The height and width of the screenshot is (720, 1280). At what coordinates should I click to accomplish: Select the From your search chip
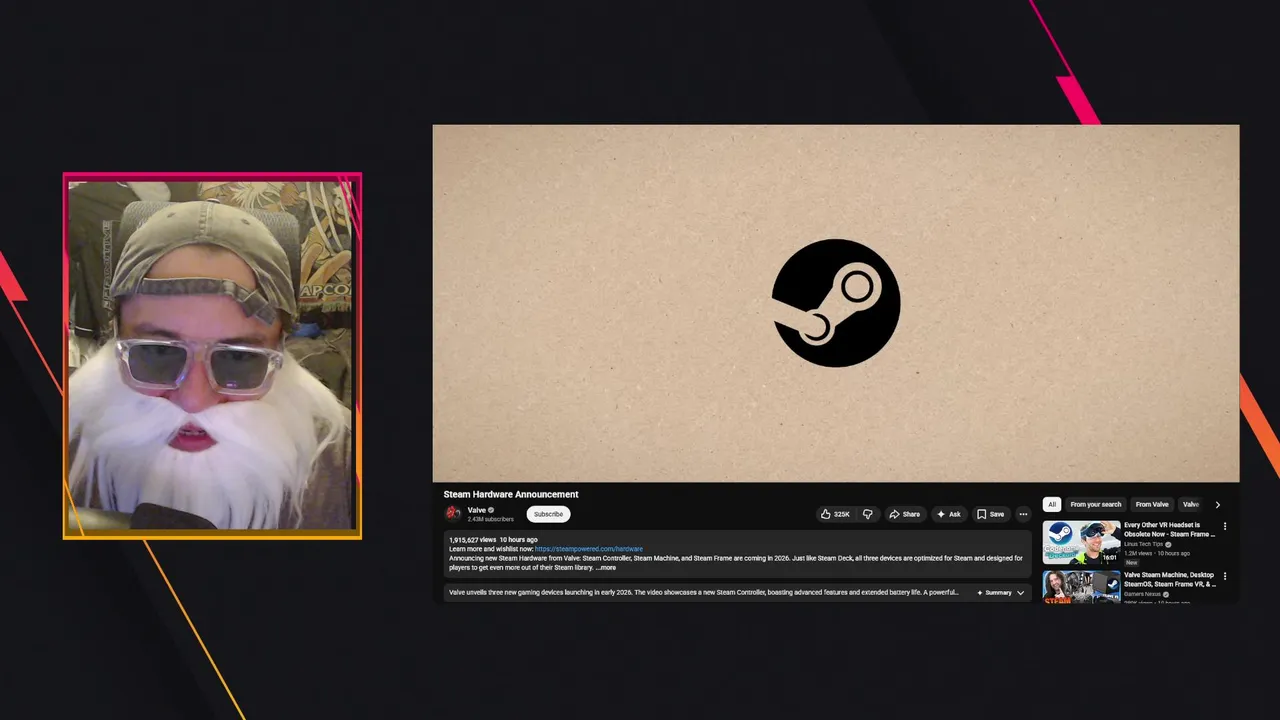click(1096, 504)
